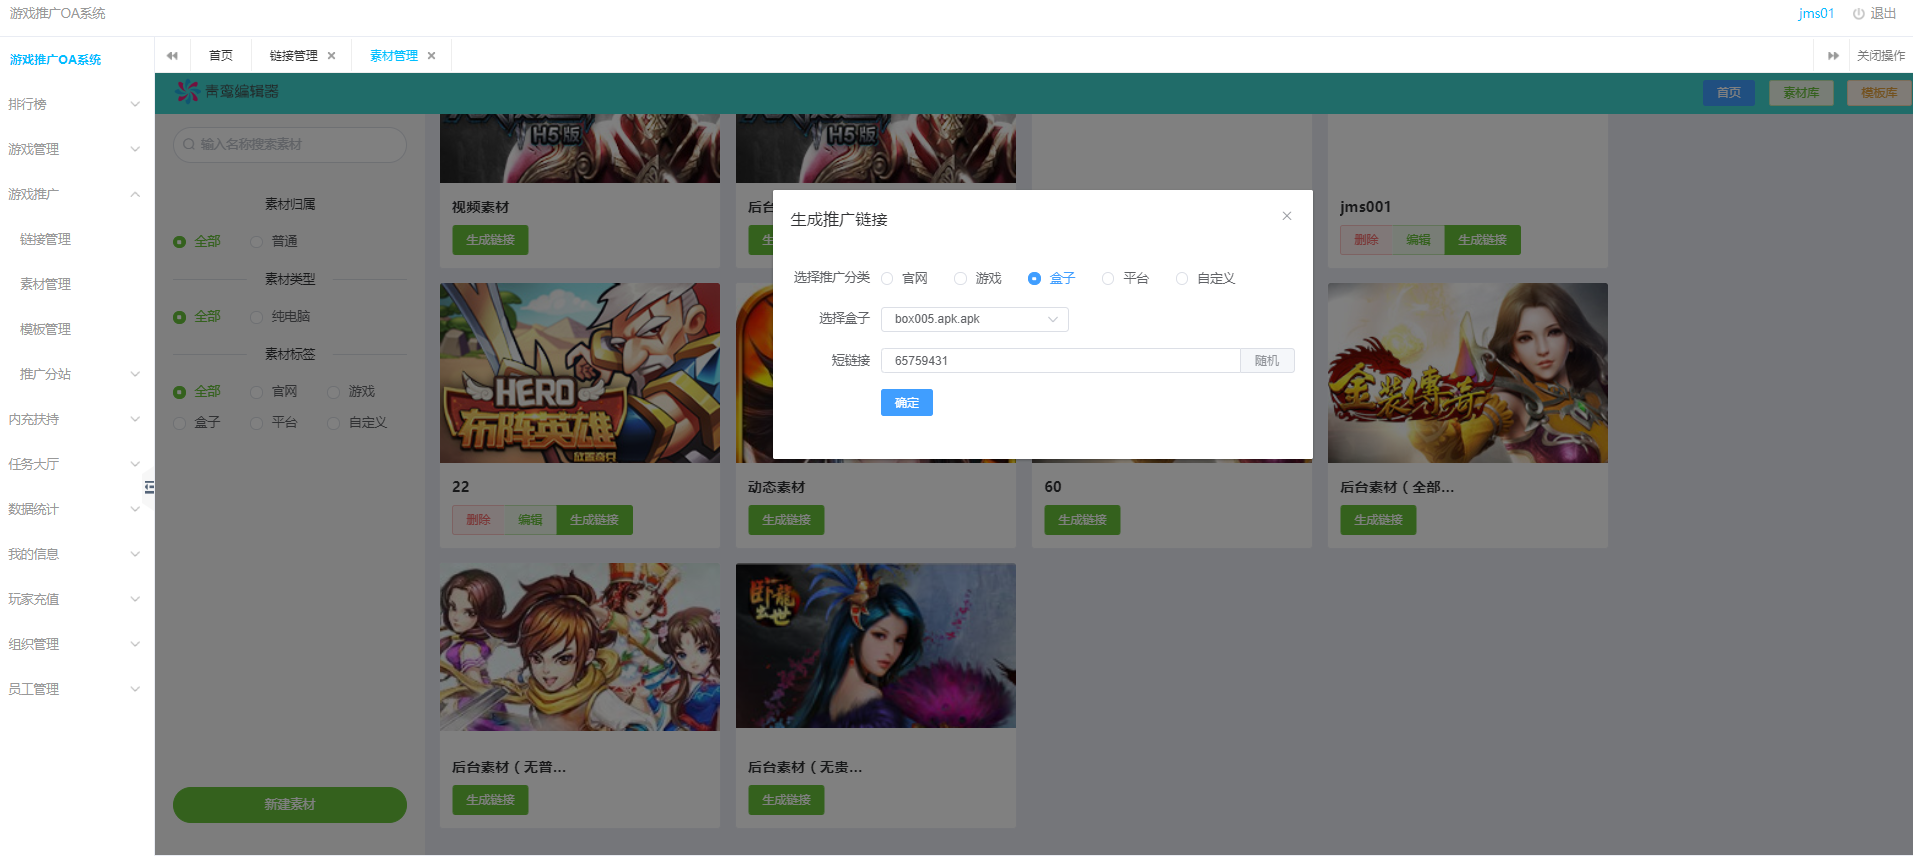Click the tab scroll-right double arrow icon
Image resolution: width=1913 pixels, height=856 pixels.
[x=1832, y=56]
